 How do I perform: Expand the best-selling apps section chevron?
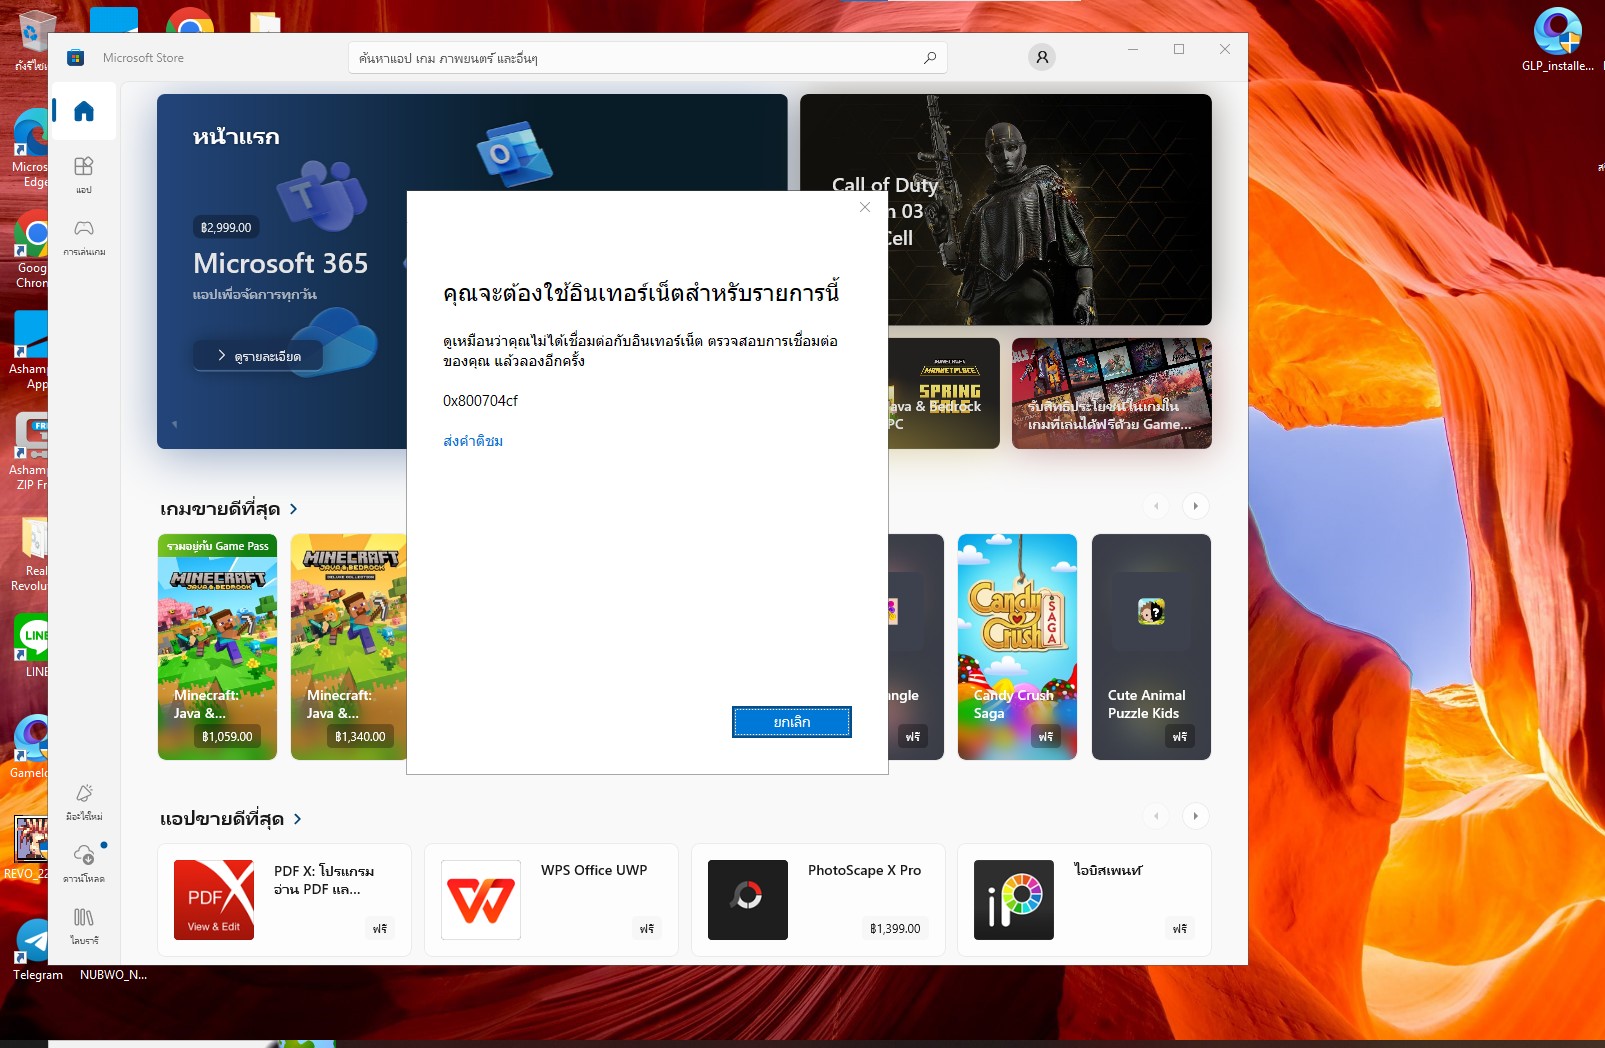297,819
